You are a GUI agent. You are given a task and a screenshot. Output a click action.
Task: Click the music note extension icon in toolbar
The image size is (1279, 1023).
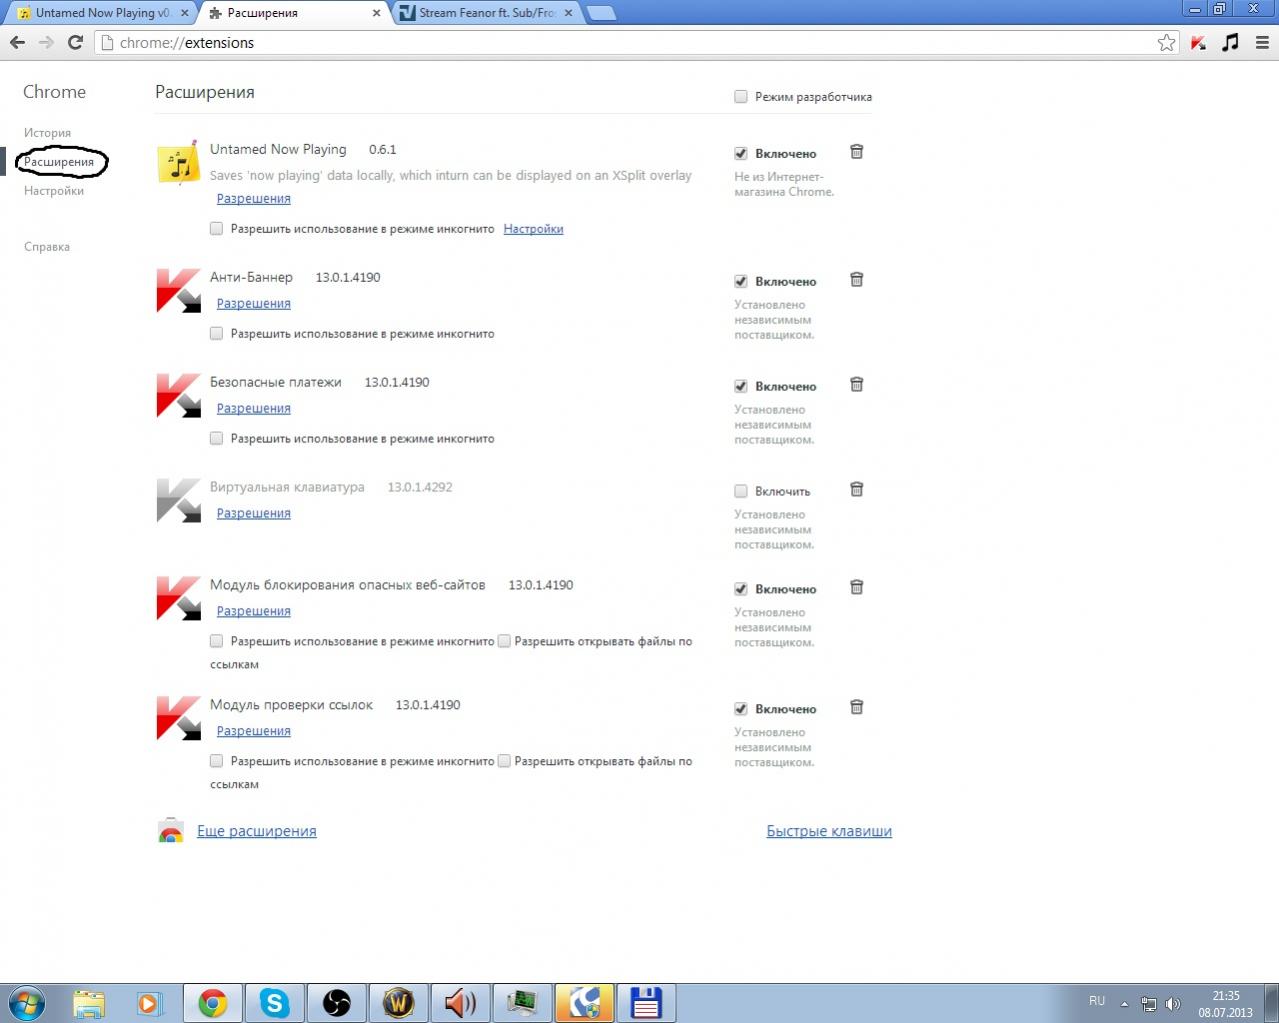coord(1230,42)
